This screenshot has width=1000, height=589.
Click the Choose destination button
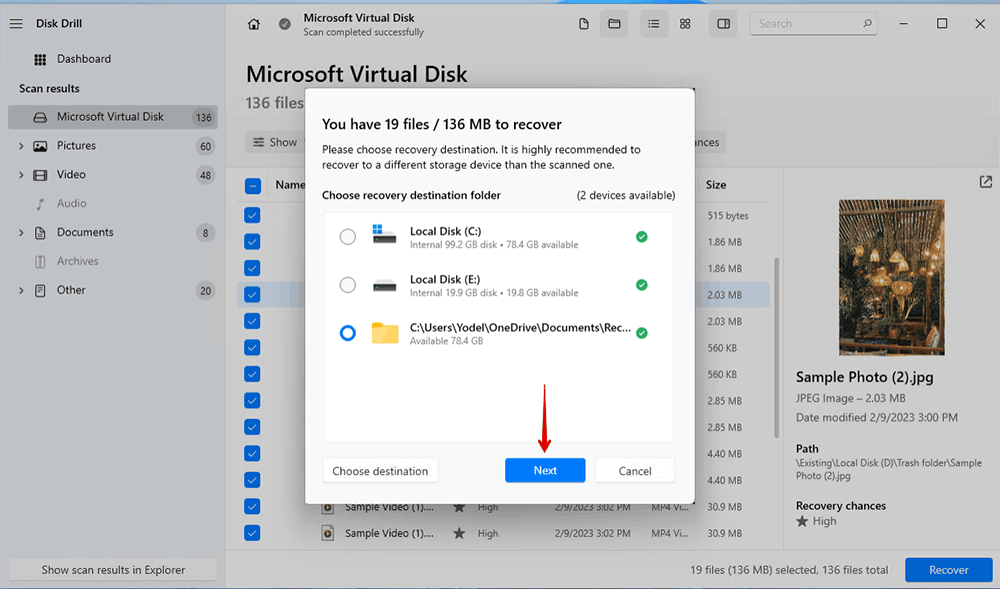click(380, 471)
